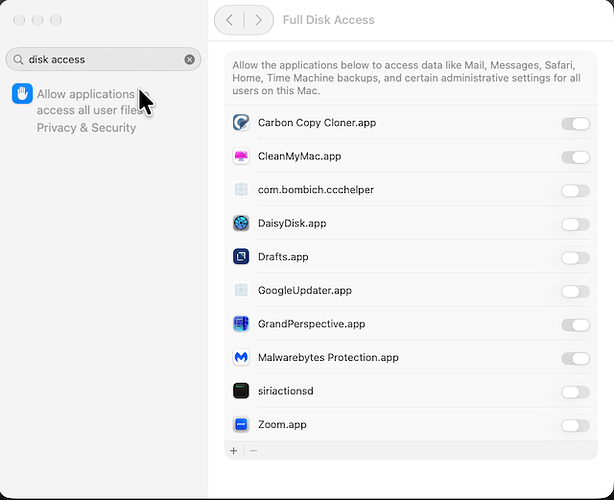Click the 'disk access' search field

pos(103,60)
